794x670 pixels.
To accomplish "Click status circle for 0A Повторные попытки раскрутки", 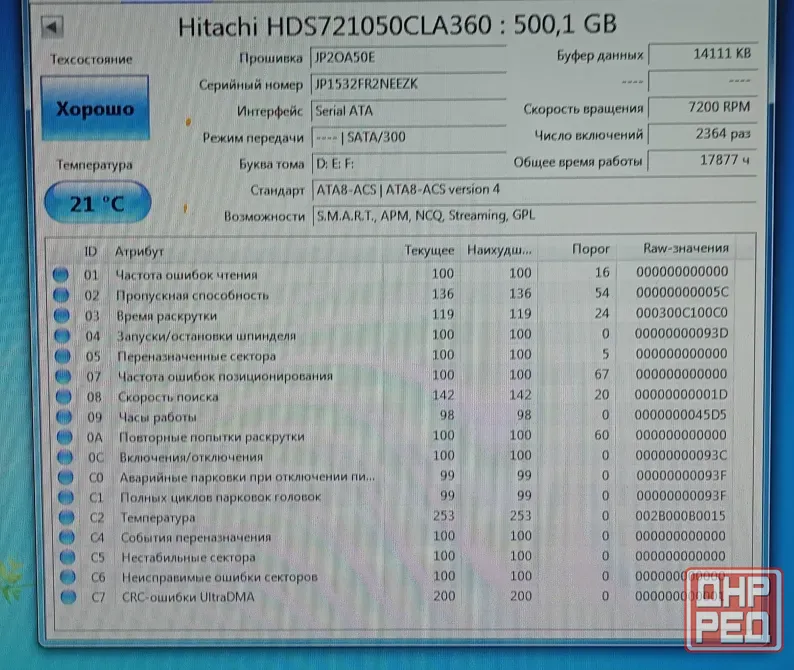I will pos(64,437).
